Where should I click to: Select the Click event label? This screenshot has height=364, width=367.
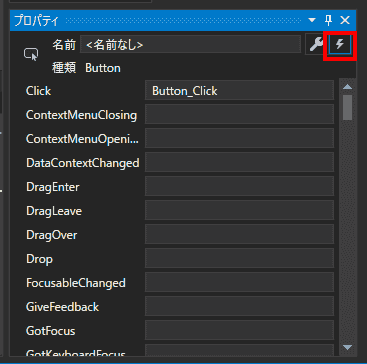click(x=38, y=91)
